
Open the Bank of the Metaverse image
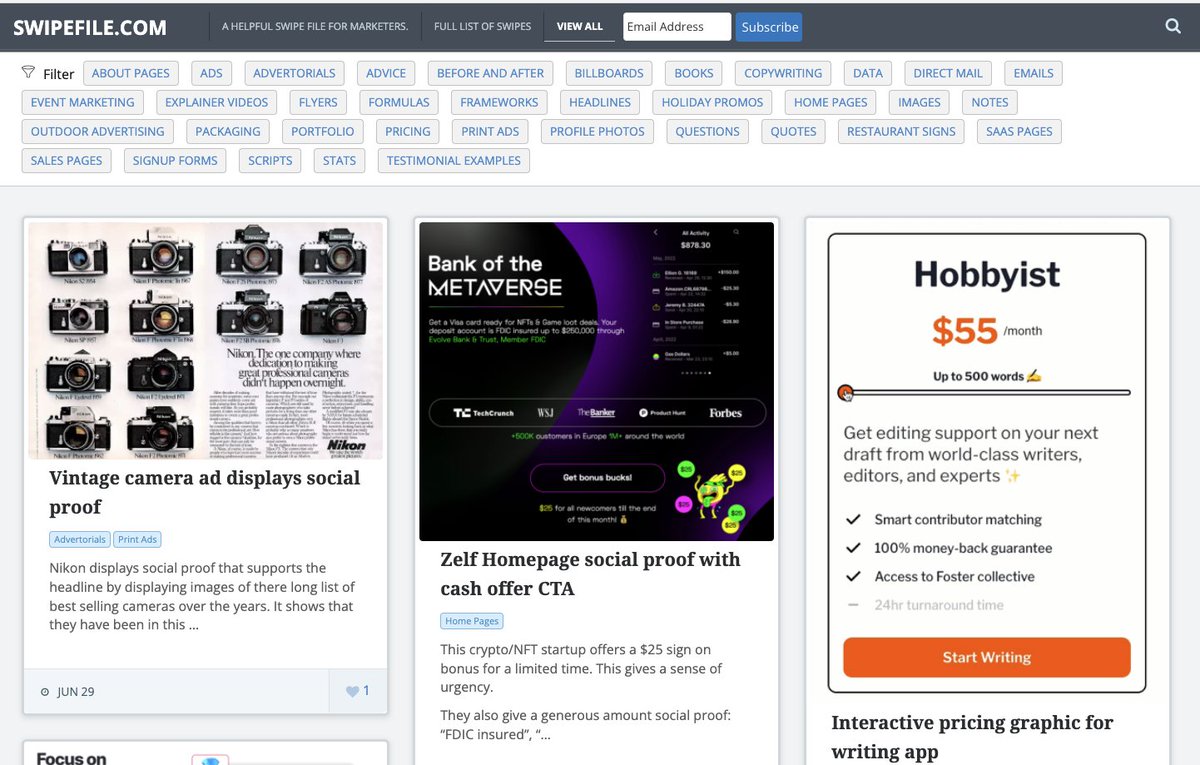(x=597, y=381)
